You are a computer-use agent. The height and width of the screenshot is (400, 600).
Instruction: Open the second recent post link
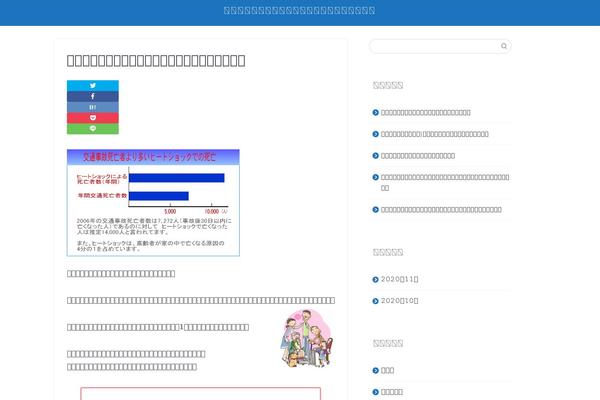point(435,134)
